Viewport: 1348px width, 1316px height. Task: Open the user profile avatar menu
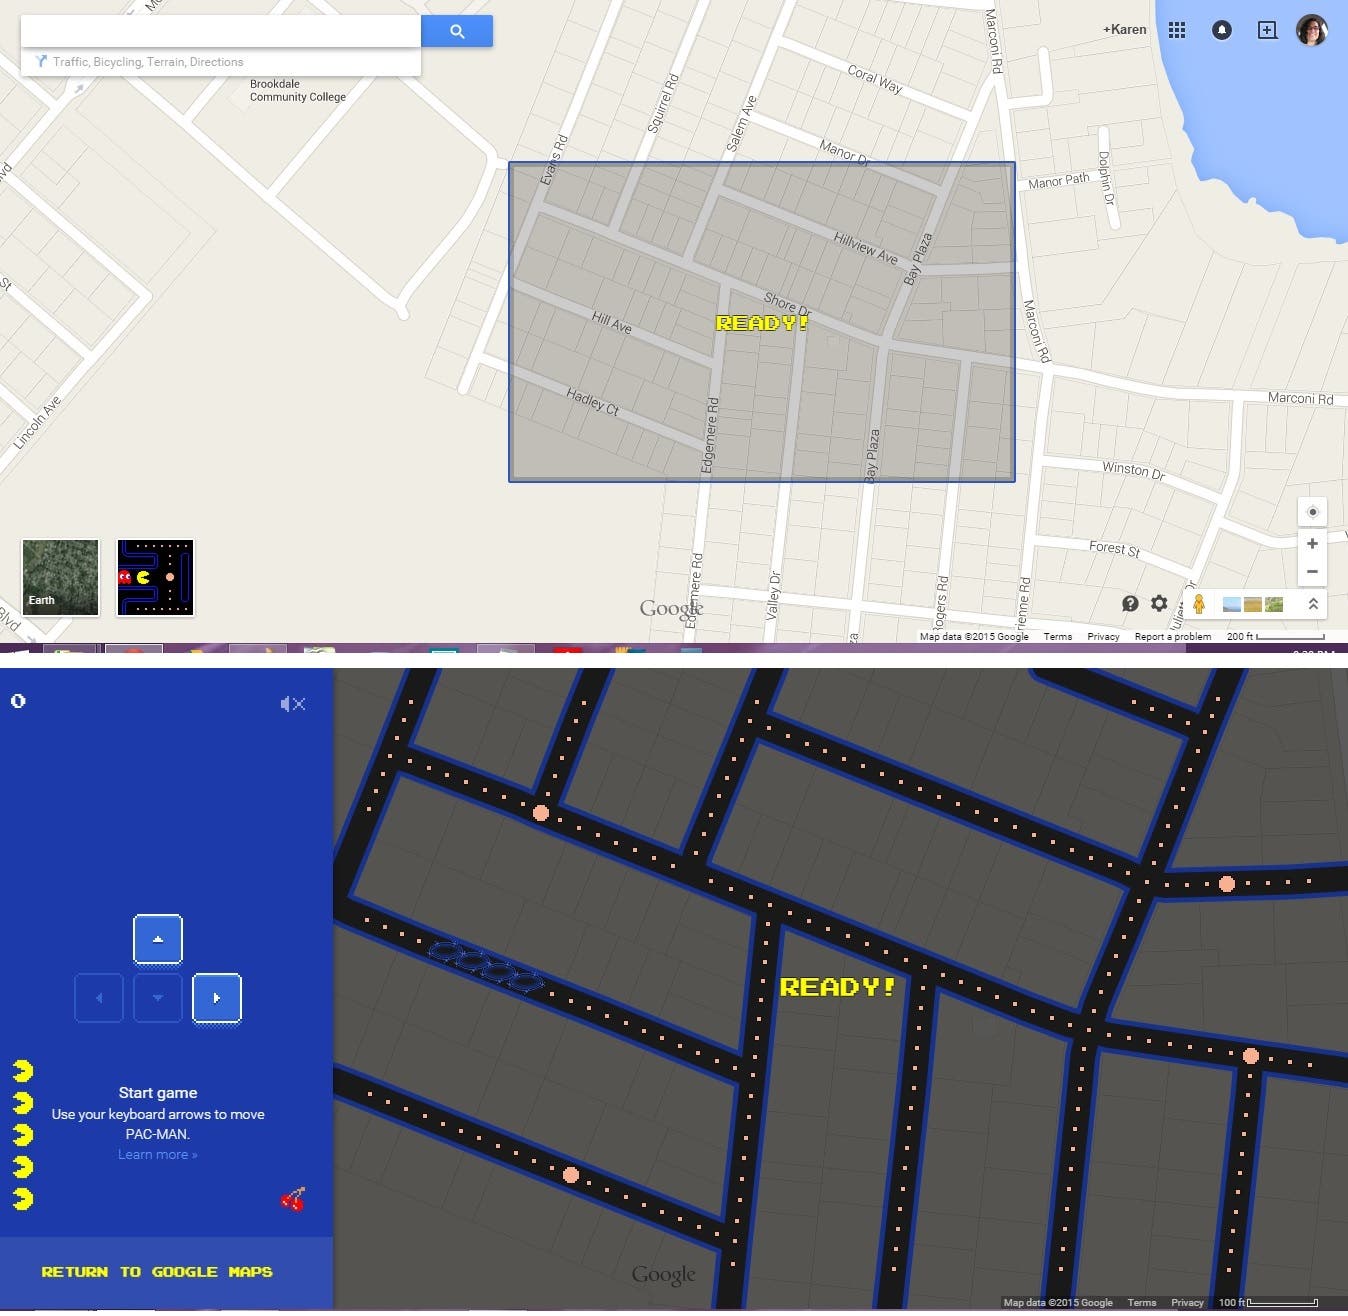pyautogui.click(x=1311, y=30)
